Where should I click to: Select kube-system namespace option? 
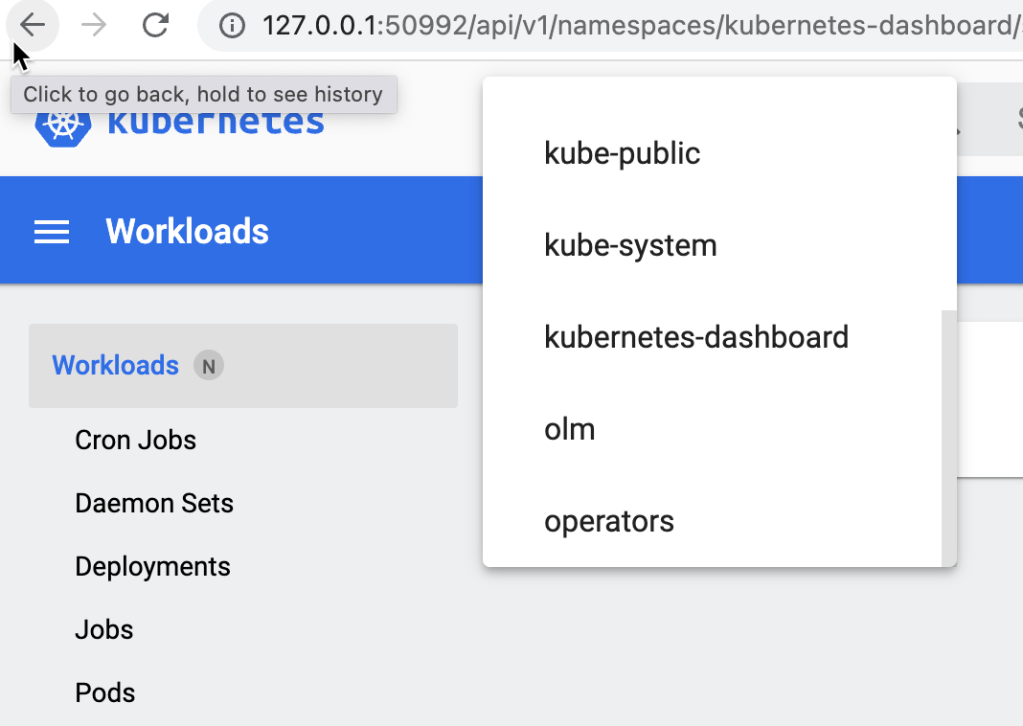[630, 246]
